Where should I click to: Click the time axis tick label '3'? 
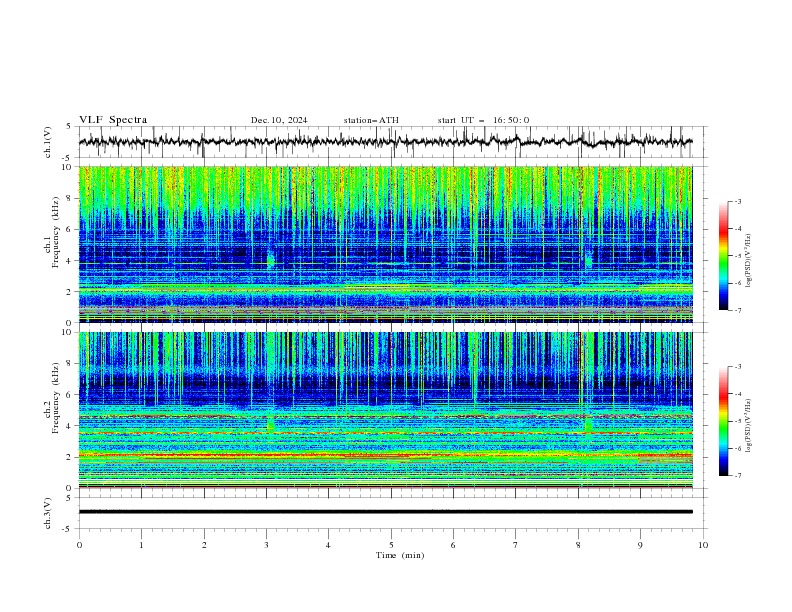(x=266, y=545)
